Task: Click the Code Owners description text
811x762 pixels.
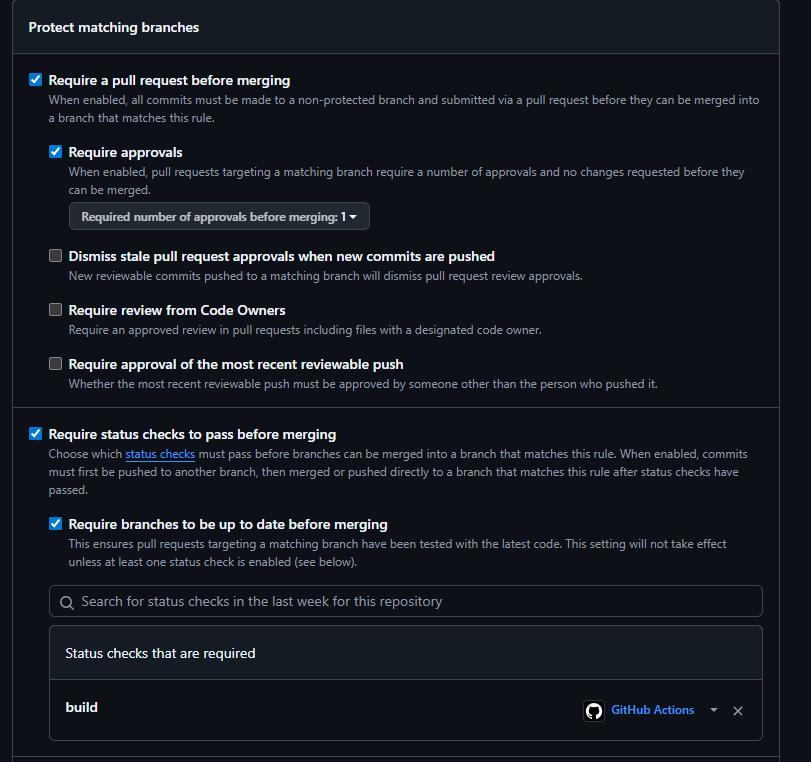Action: pyautogui.click(x=305, y=330)
